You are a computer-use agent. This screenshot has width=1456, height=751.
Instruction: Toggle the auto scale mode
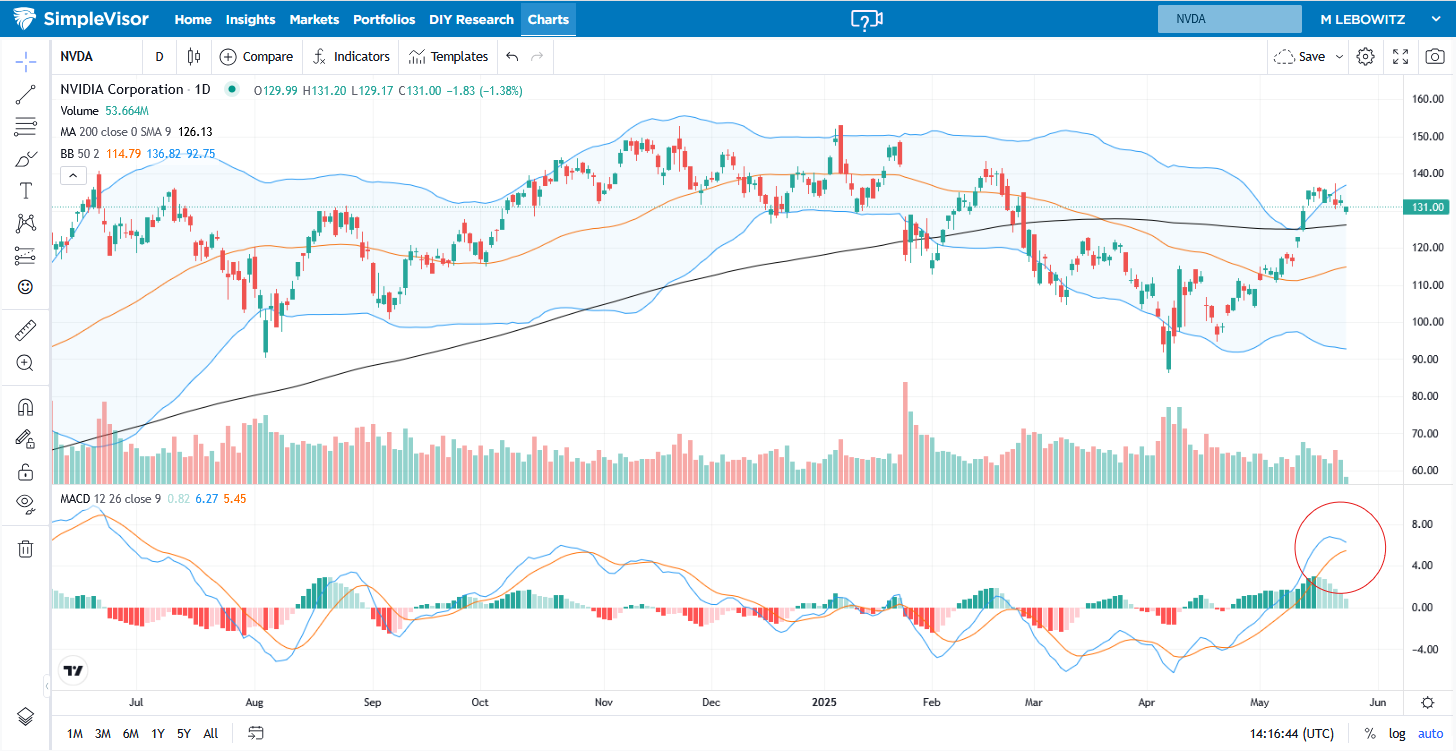click(1430, 733)
